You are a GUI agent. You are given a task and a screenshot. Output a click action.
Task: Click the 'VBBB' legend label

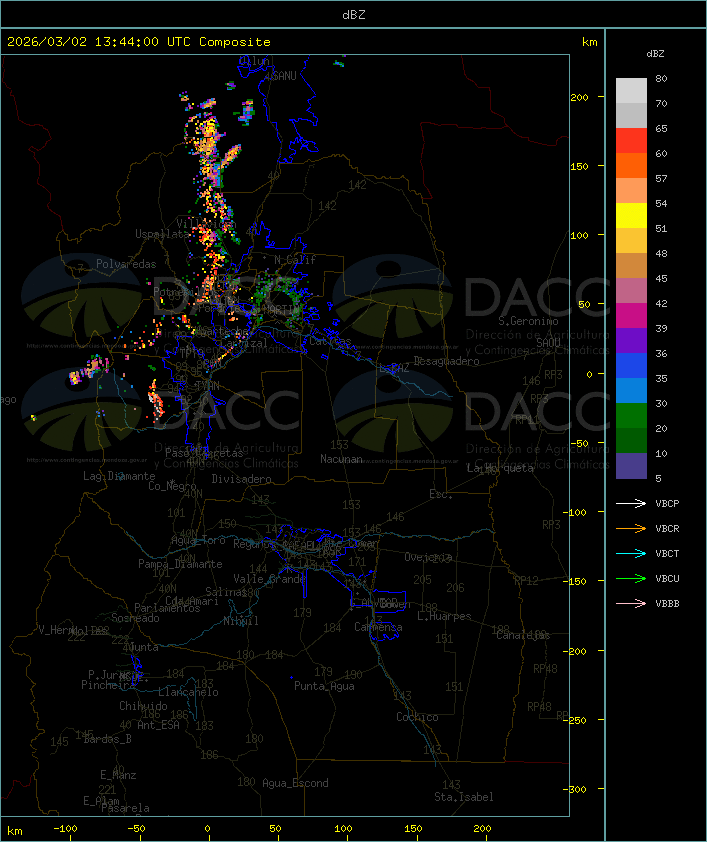click(667, 604)
